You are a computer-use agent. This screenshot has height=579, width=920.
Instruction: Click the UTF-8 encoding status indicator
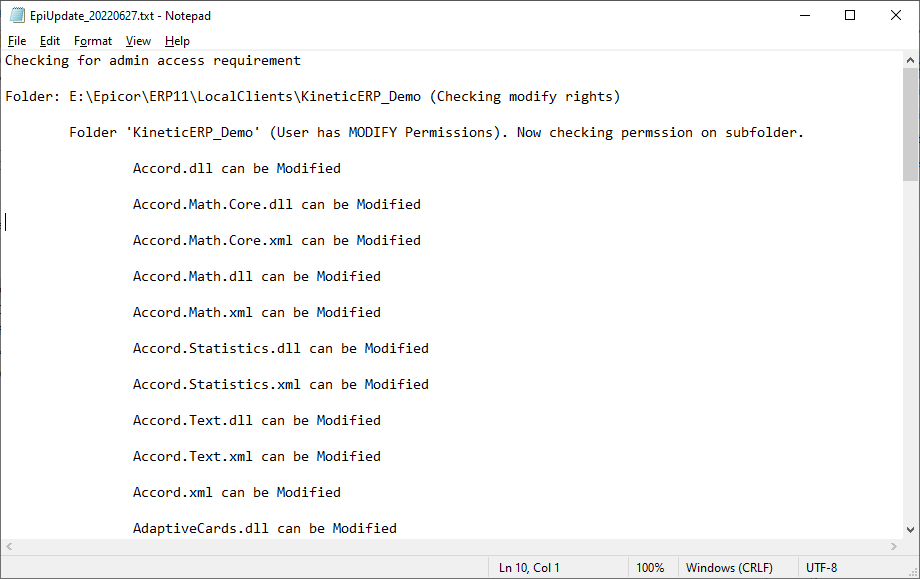[x=821, y=568]
